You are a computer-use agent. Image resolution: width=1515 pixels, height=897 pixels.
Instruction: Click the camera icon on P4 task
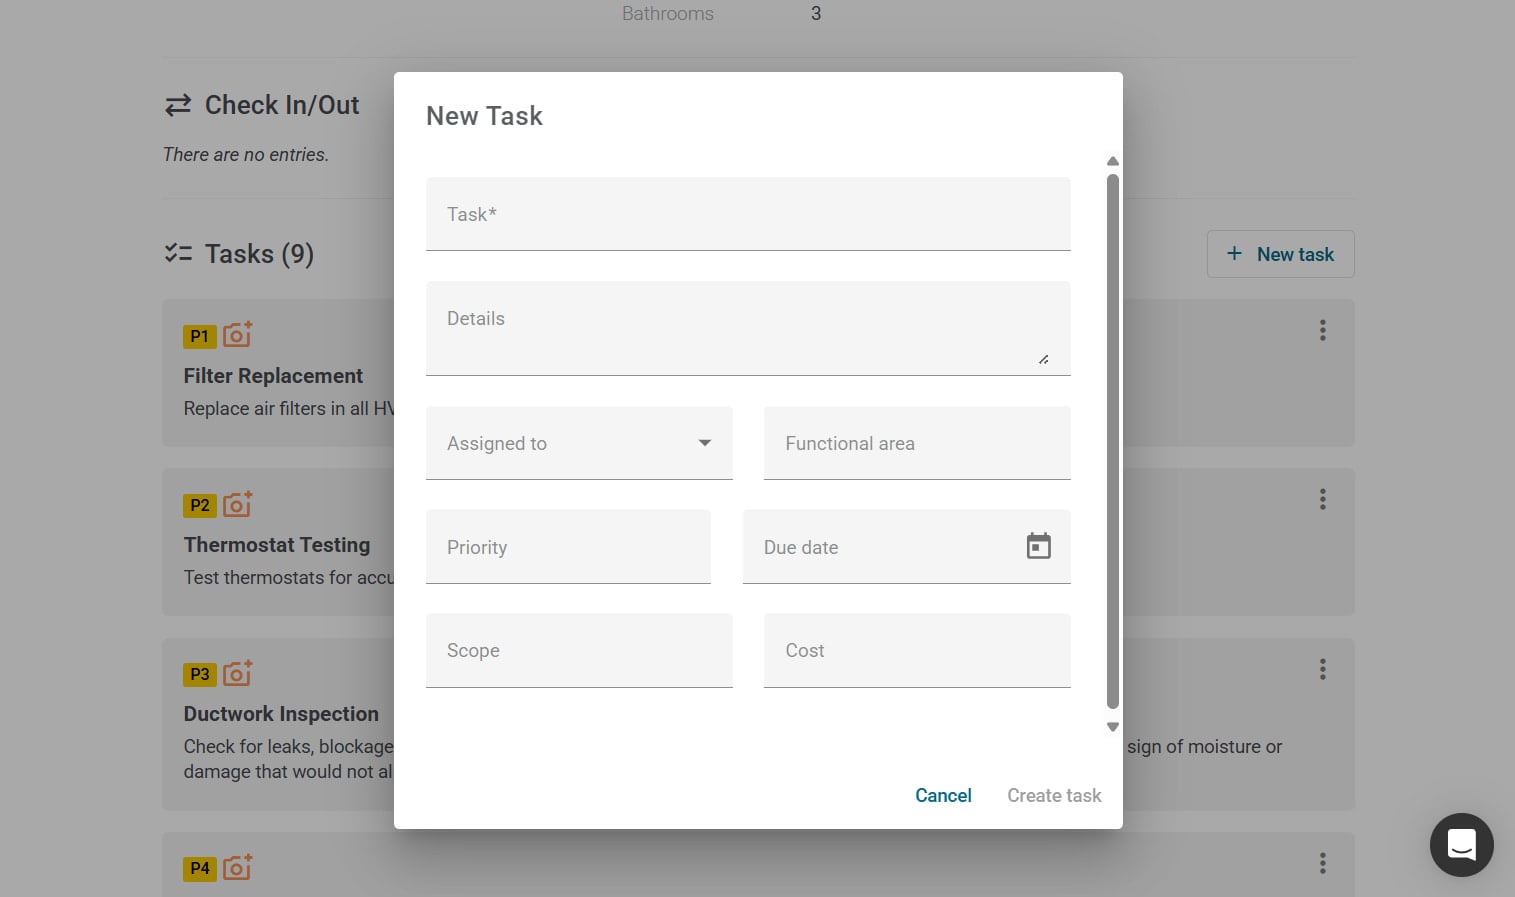pyautogui.click(x=237, y=867)
